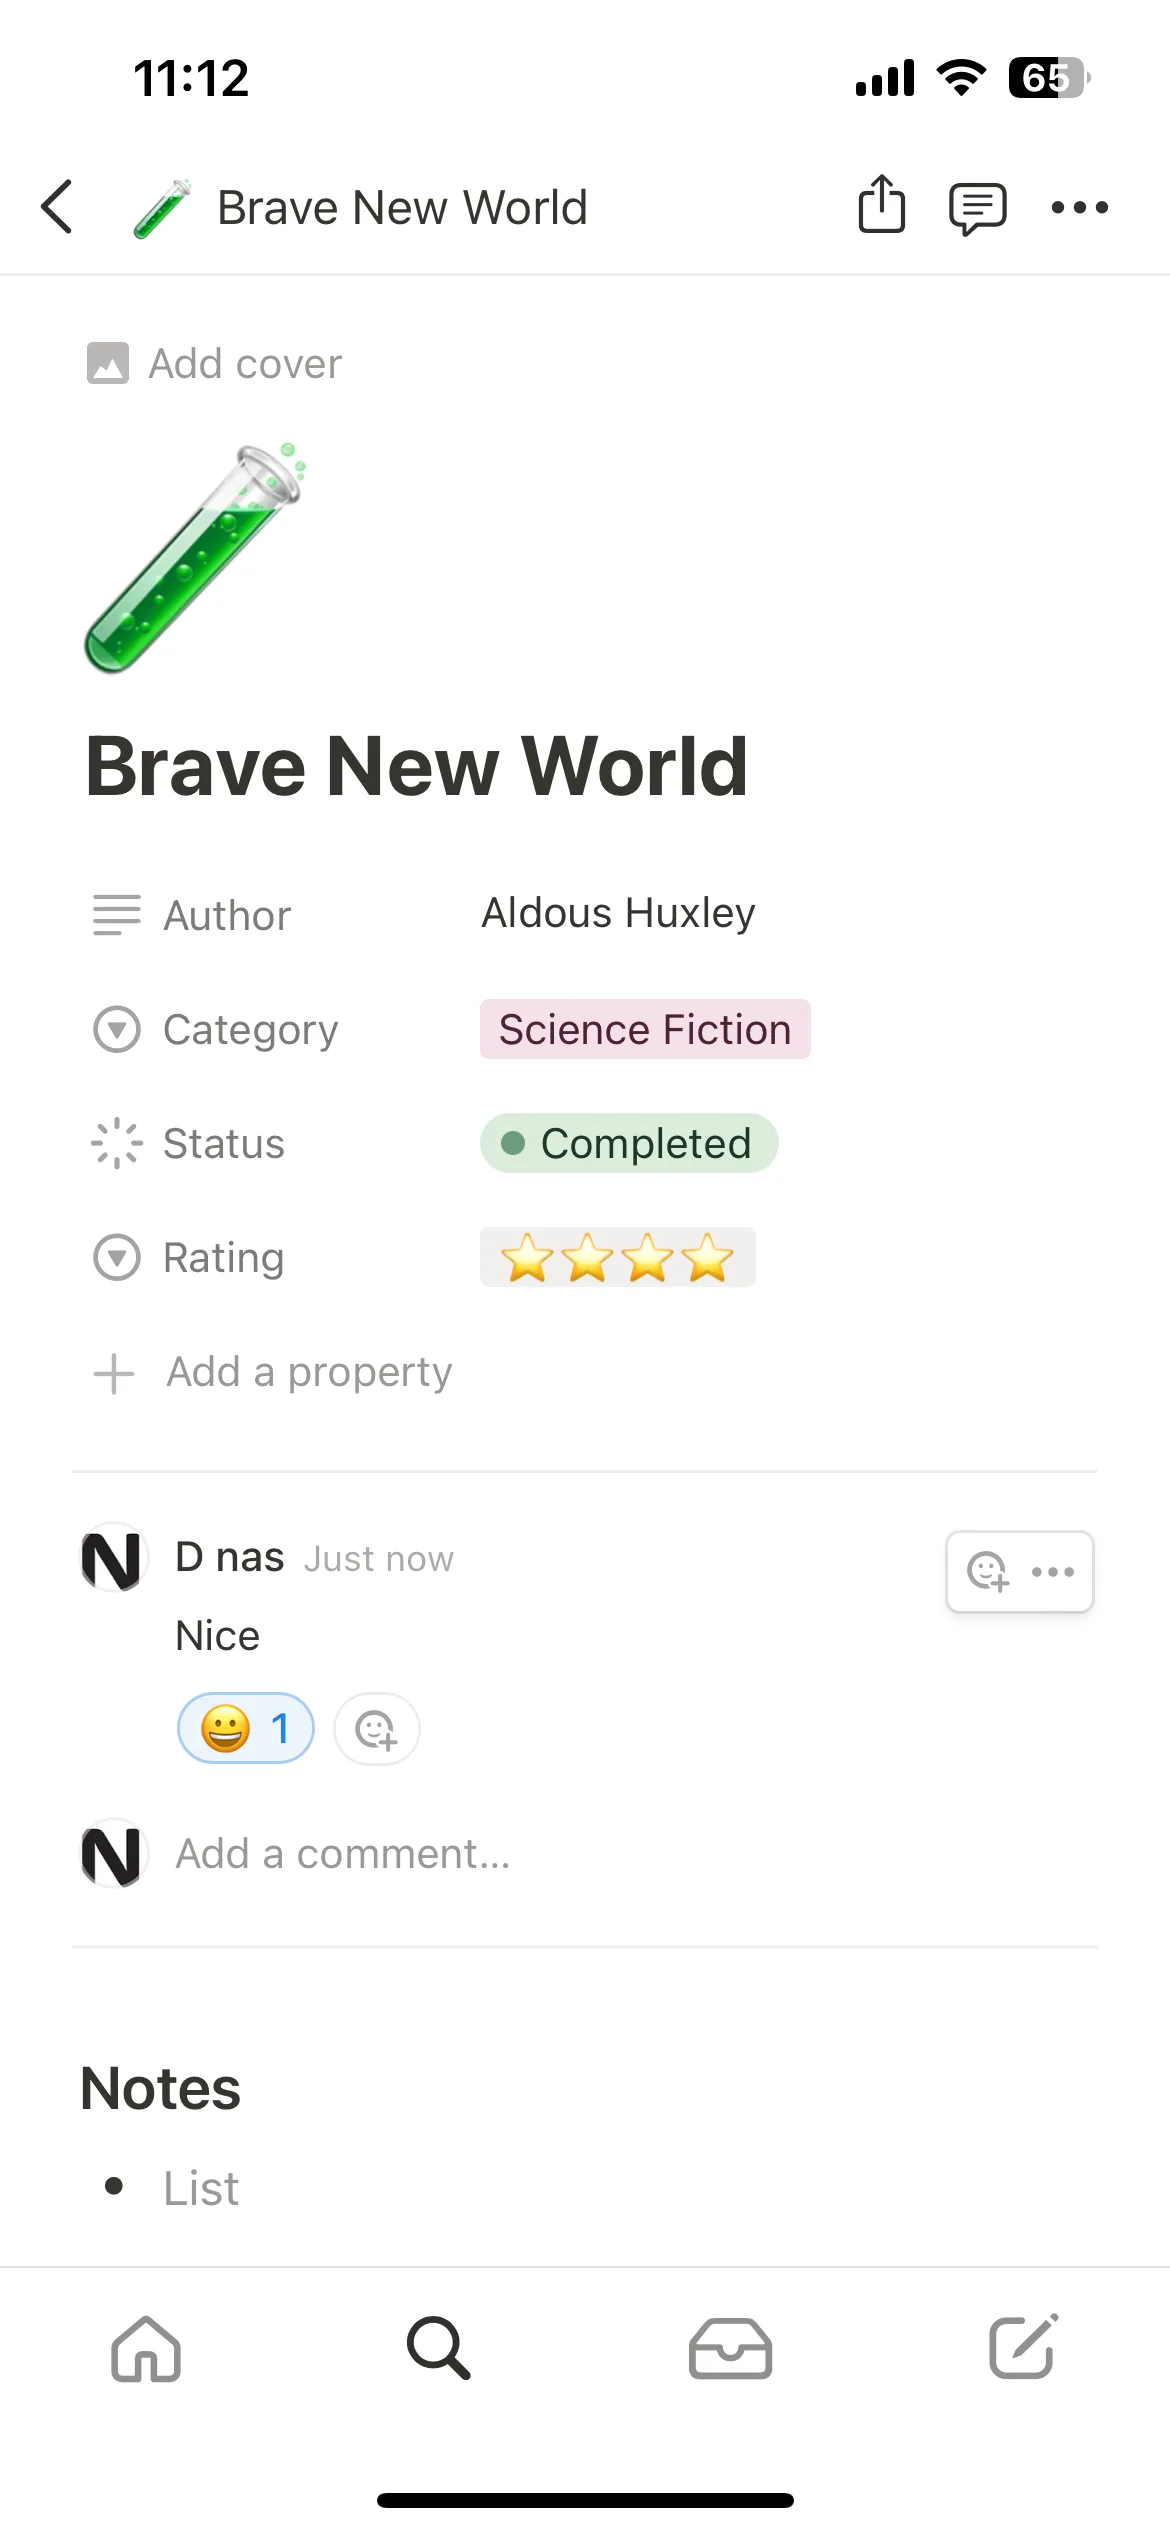Viewport: 1170px width, 2532px height.
Task: Tap Add a property
Action: (x=272, y=1372)
